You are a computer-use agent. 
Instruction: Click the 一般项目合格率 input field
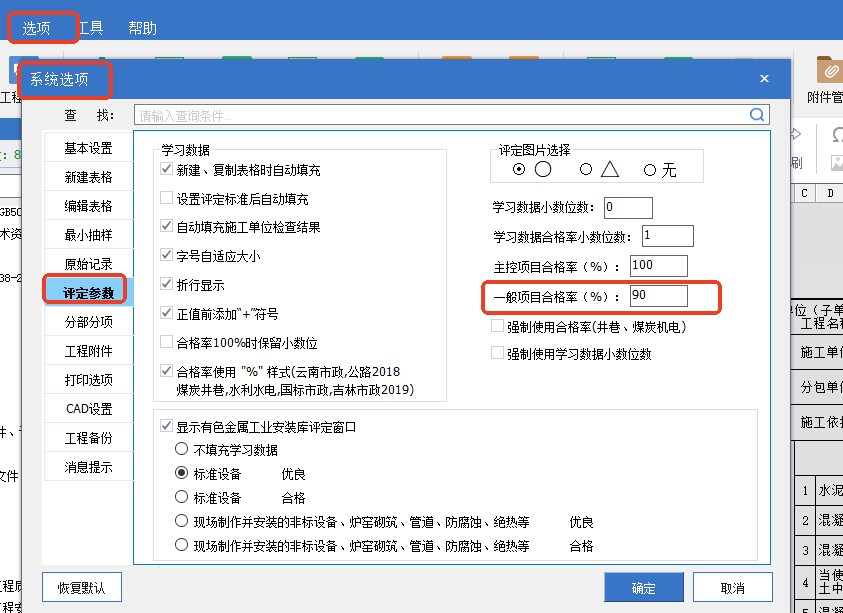pyautogui.click(x=658, y=296)
